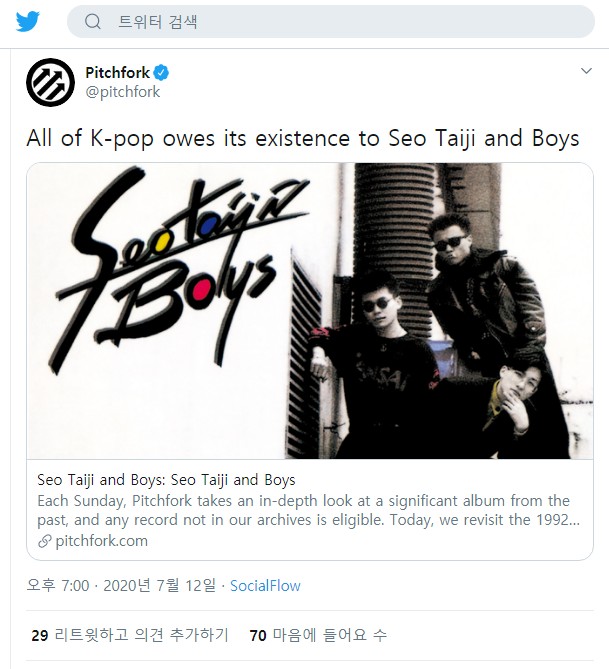Visit the pitchfork.com domain link
609x669 pixels.
coord(102,541)
